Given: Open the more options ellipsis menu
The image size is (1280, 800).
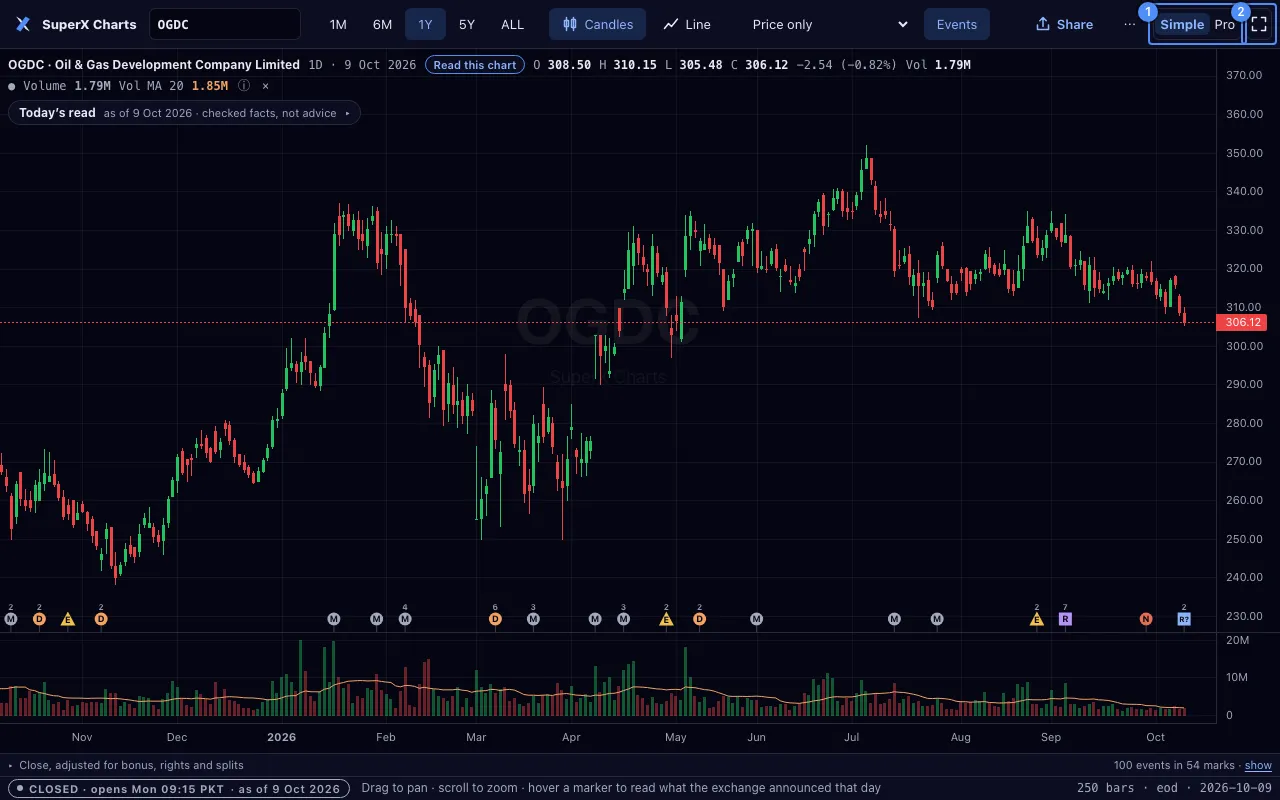Looking at the screenshot, I should (x=1130, y=24).
